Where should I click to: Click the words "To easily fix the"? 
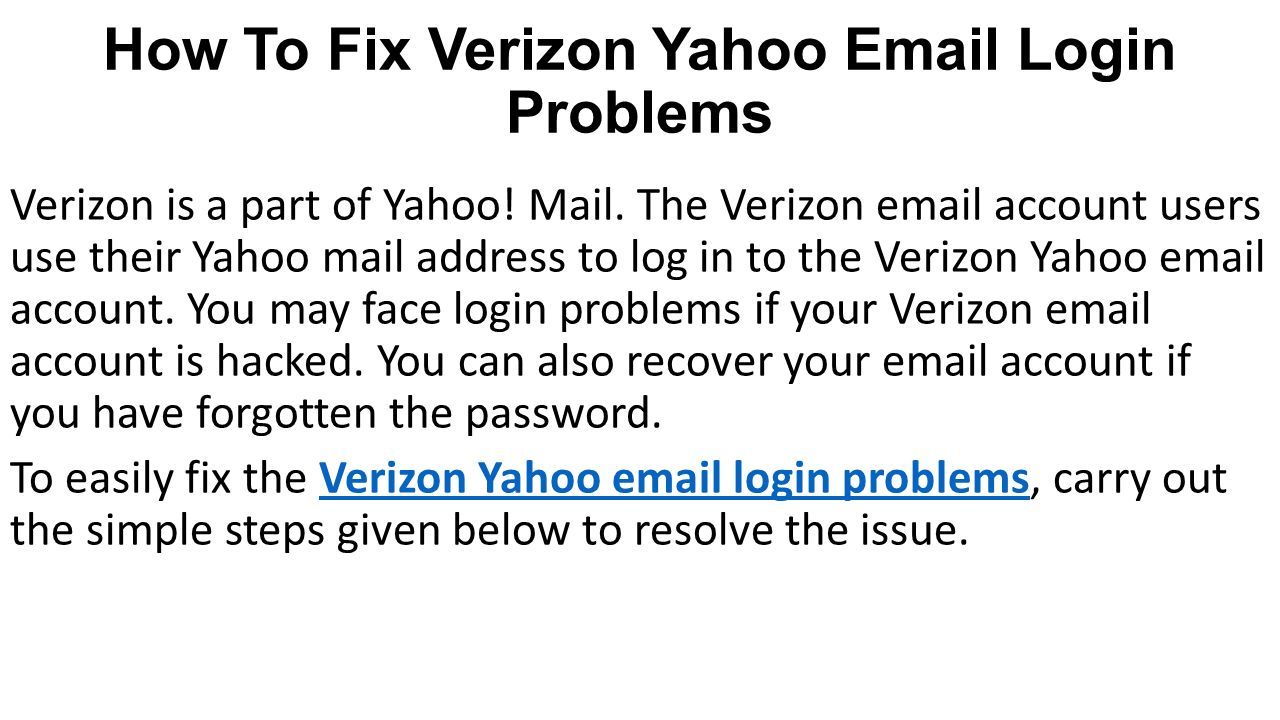click(158, 481)
